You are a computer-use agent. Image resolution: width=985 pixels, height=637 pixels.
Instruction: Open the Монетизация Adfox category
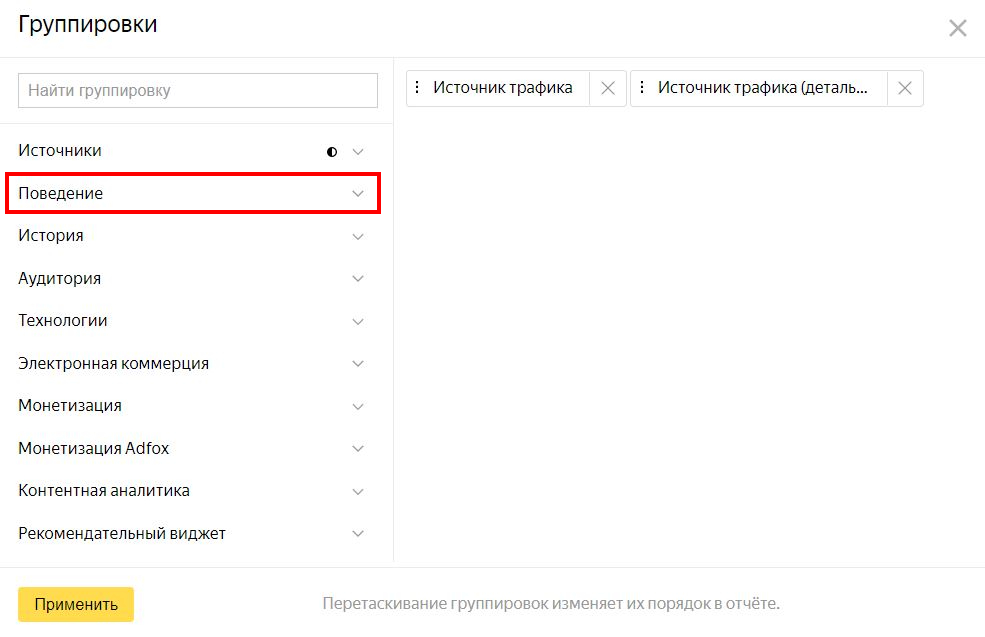94,449
